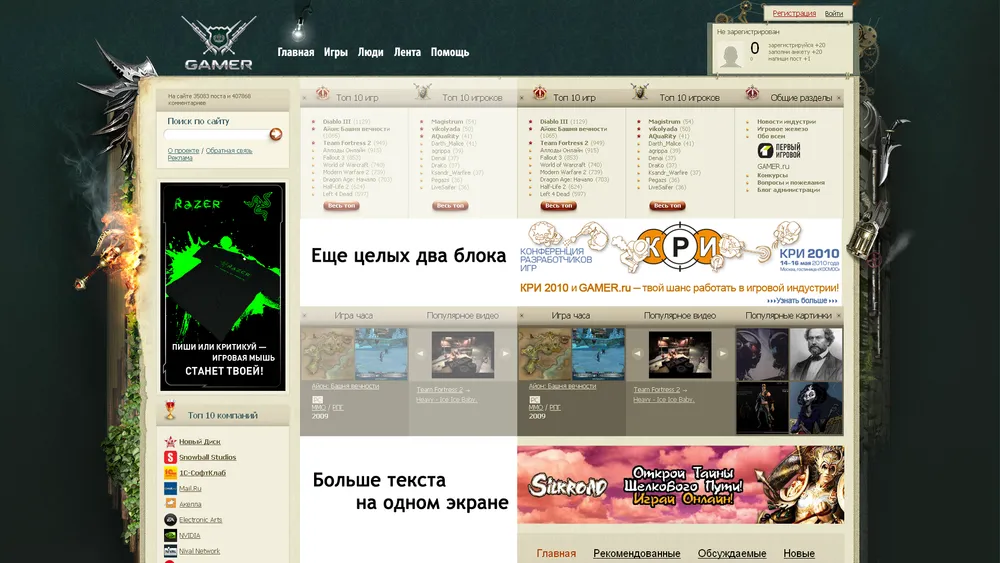This screenshot has height=563, width=1000.
Task: Open the Реклама link
Action: pyautogui.click(x=180, y=158)
